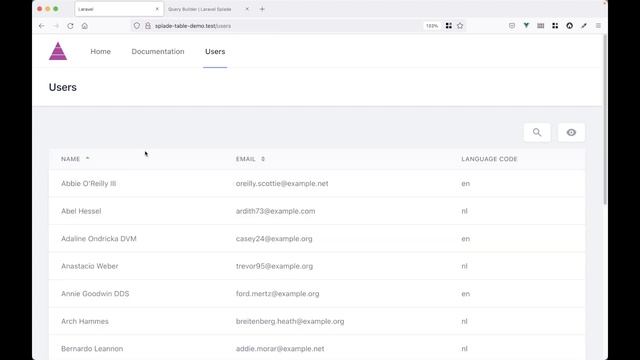
Task: Close the Laravel tab
Action: (x=157, y=9)
